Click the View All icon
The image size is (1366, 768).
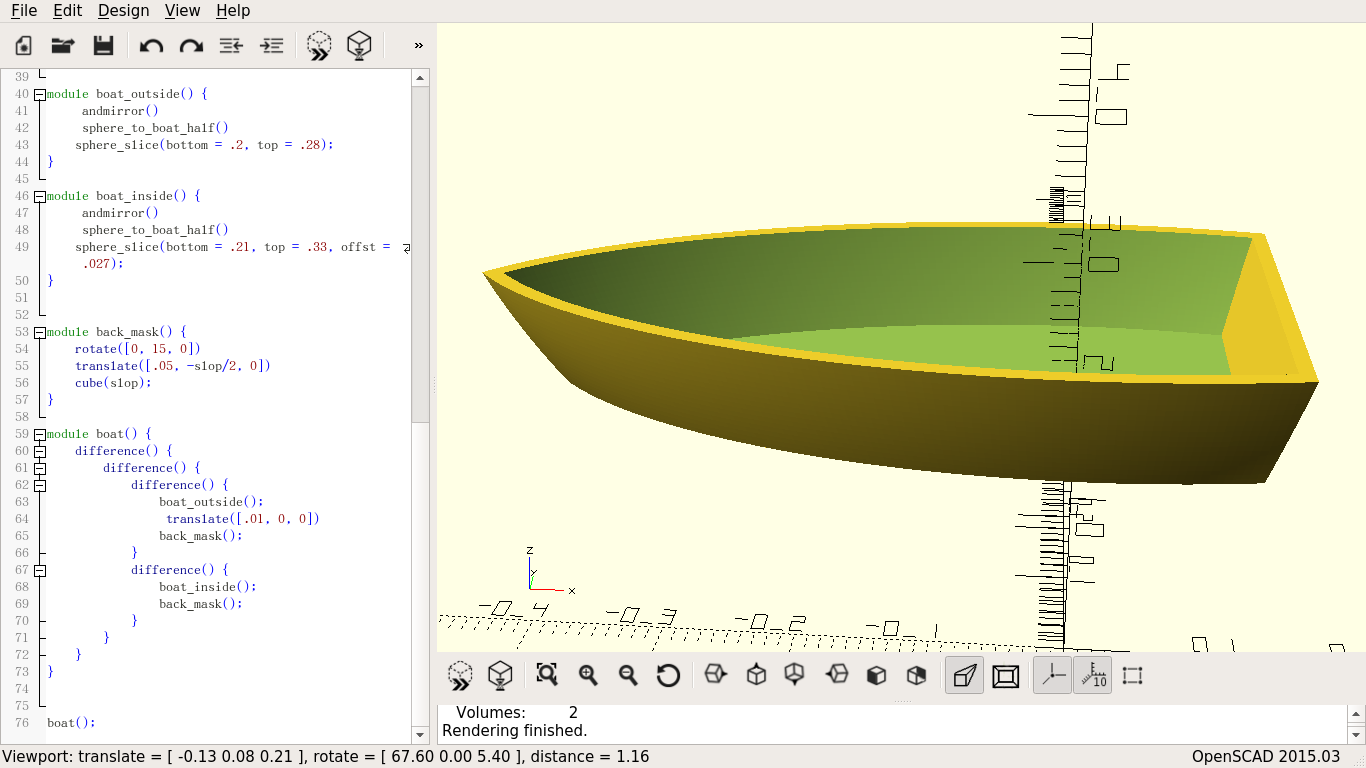[x=546, y=675]
